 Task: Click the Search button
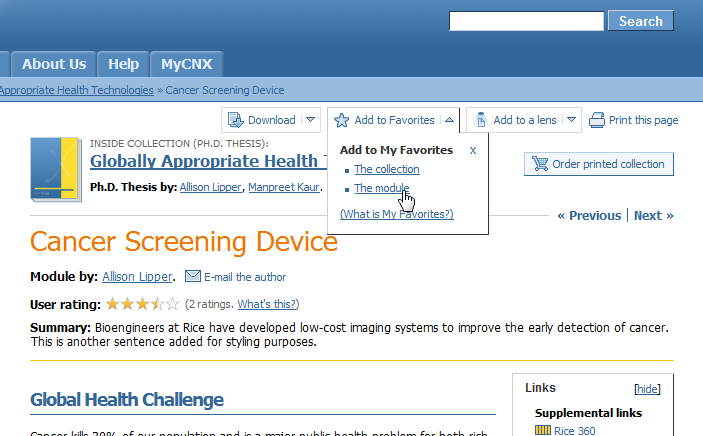(x=641, y=21)
